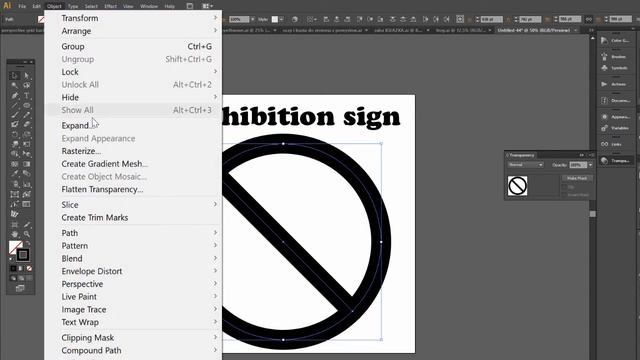
Task: Select the Line Segment tool
Action: point(15,105)
